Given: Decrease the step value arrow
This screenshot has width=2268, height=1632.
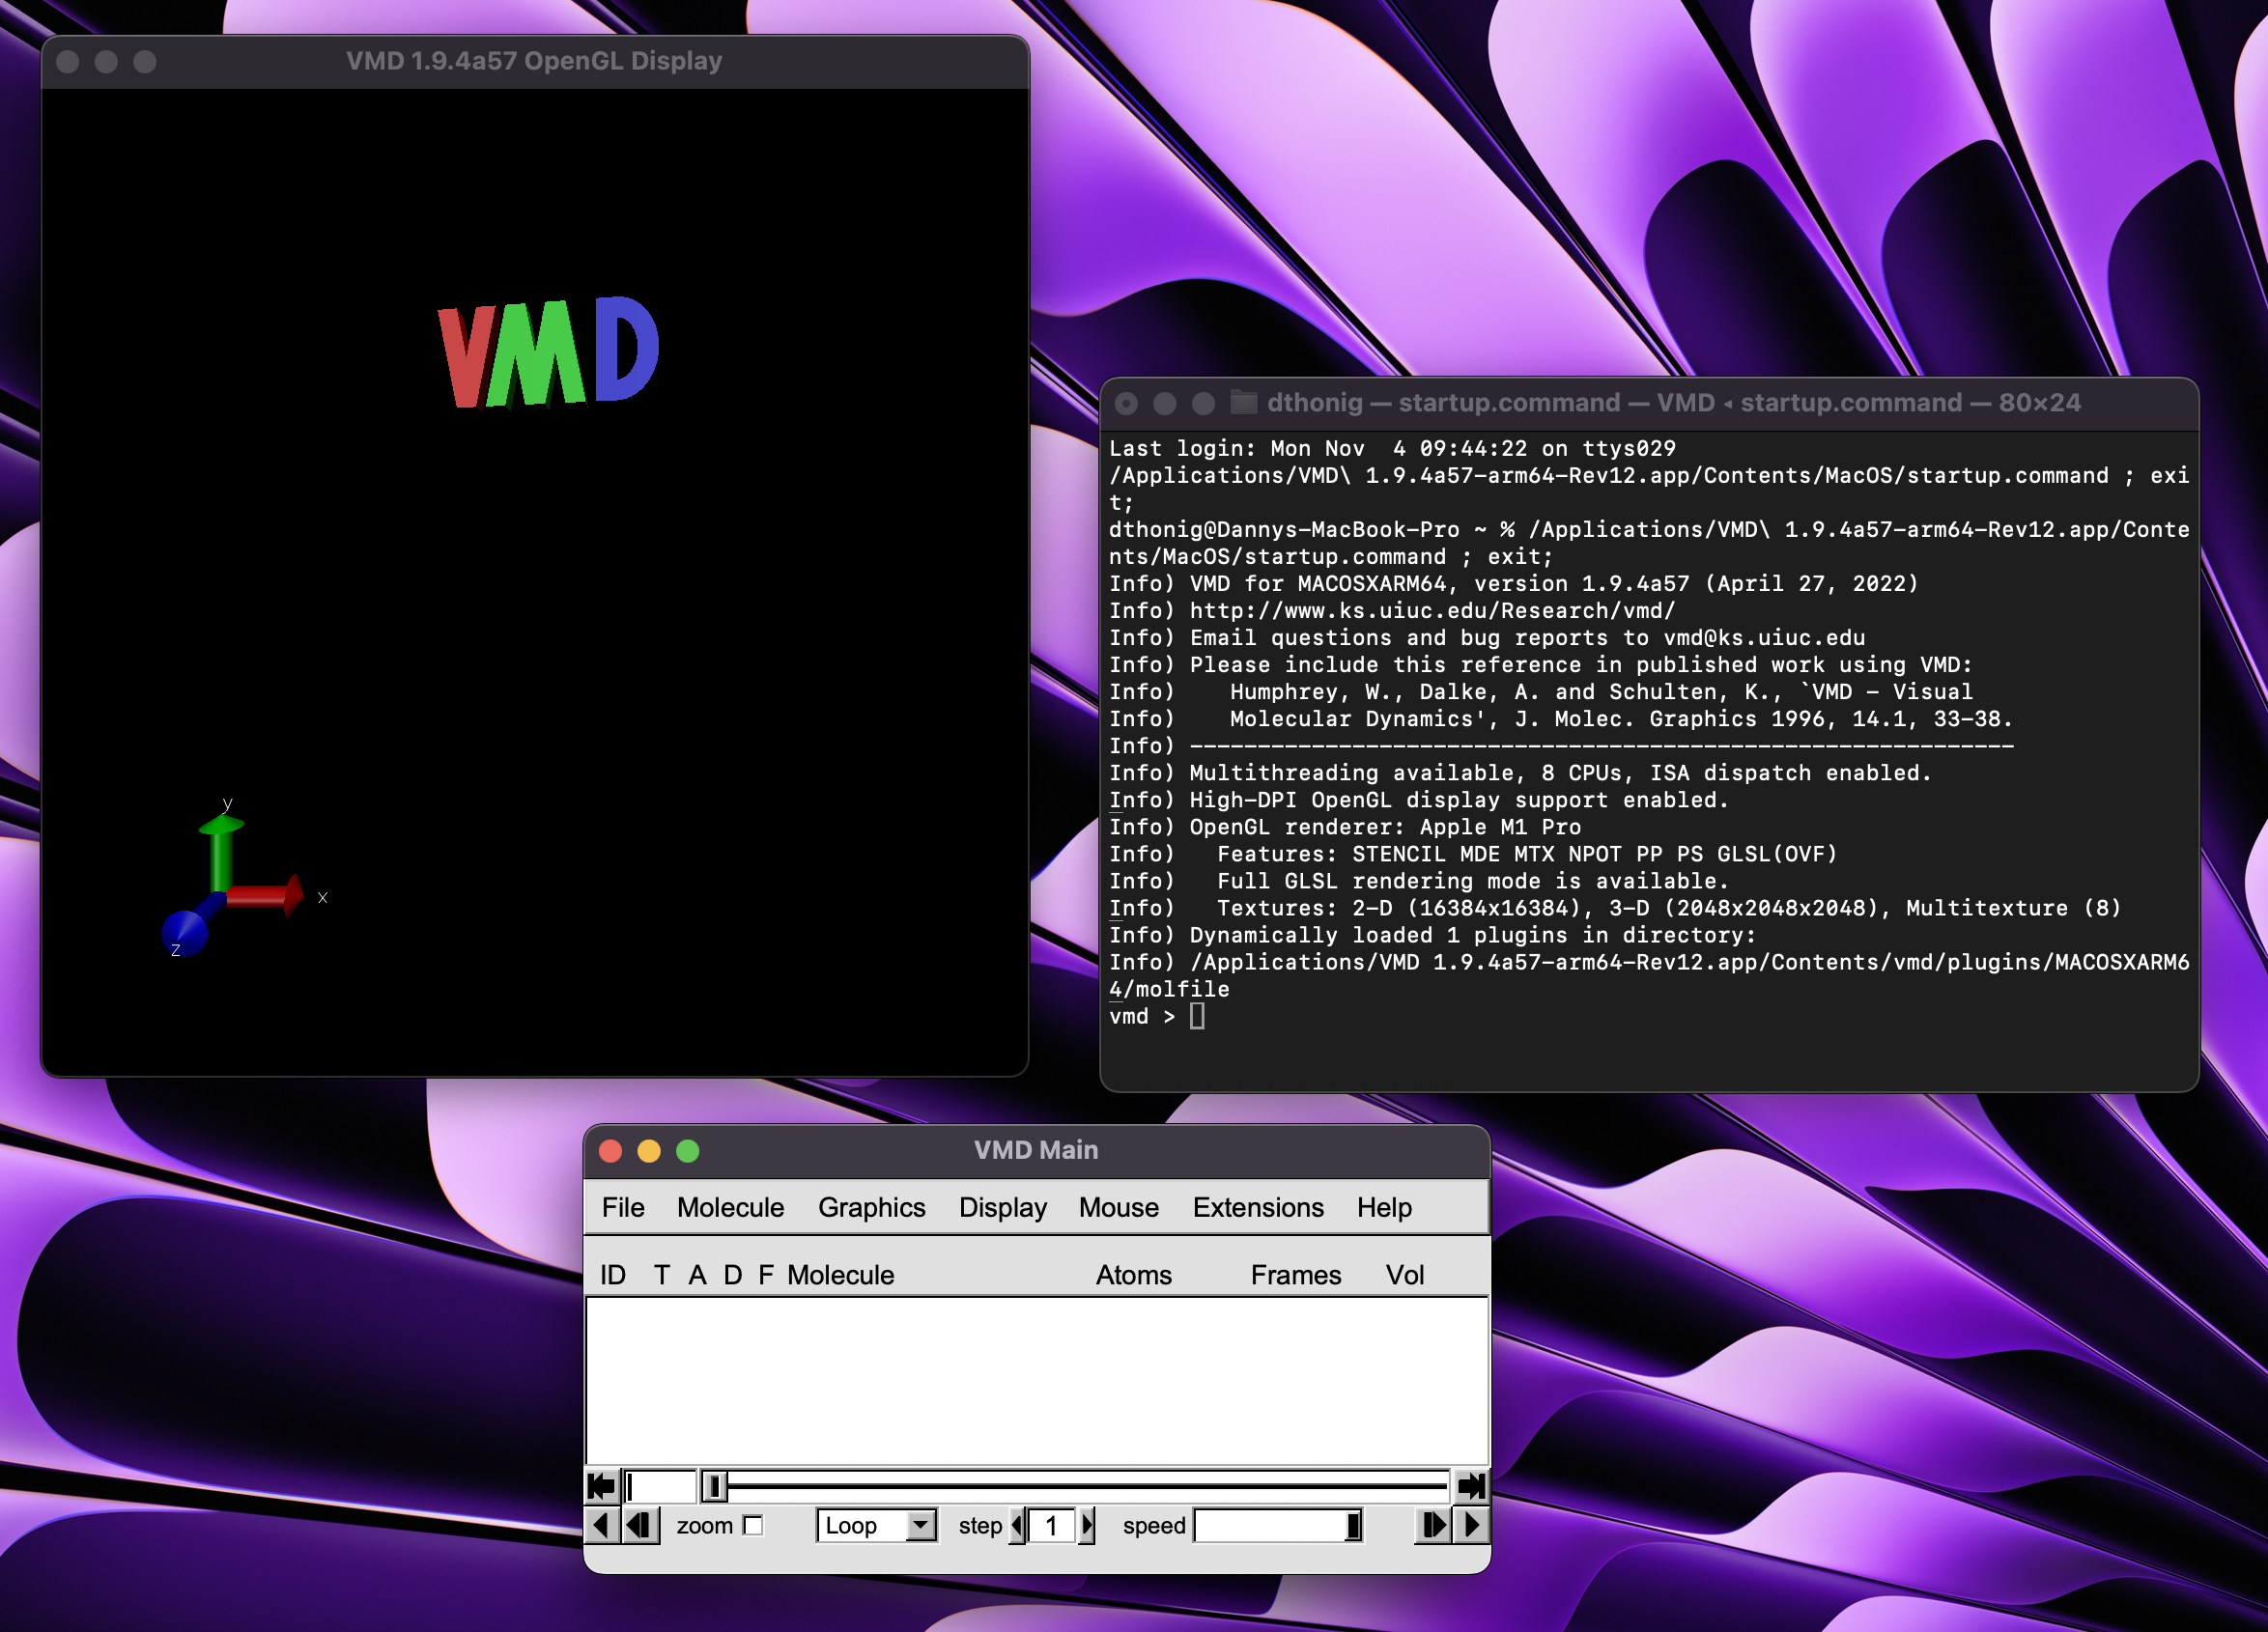Looking at the screenshot, I should coord(1018,1525).
